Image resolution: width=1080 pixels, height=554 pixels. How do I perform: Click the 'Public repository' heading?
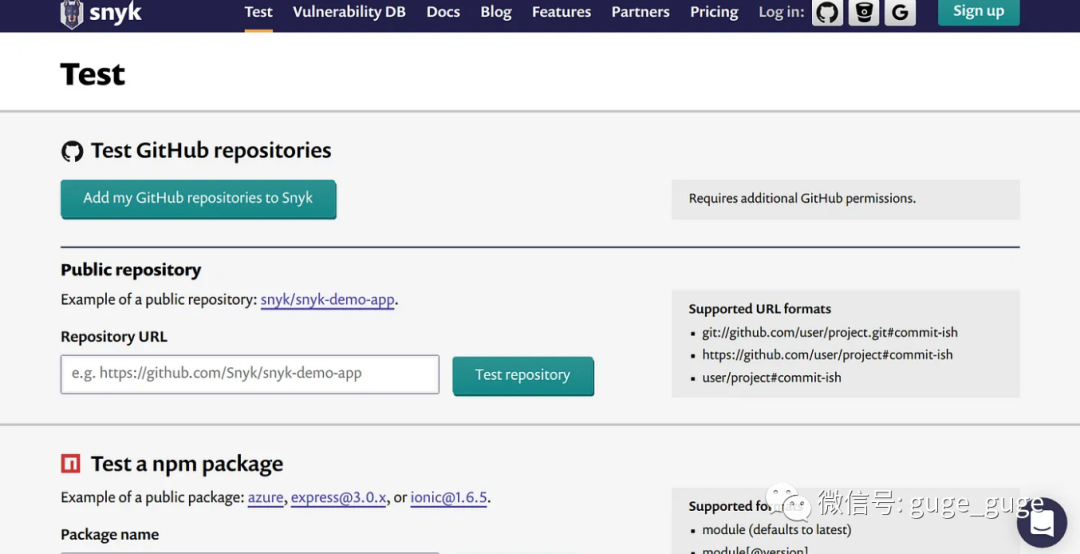pos(131,269)
